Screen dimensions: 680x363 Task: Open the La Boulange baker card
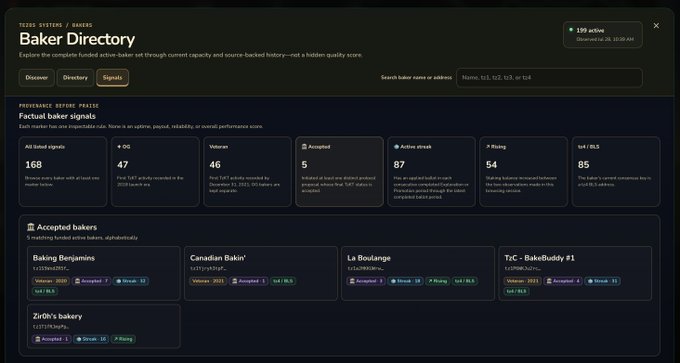pos(418,273)
